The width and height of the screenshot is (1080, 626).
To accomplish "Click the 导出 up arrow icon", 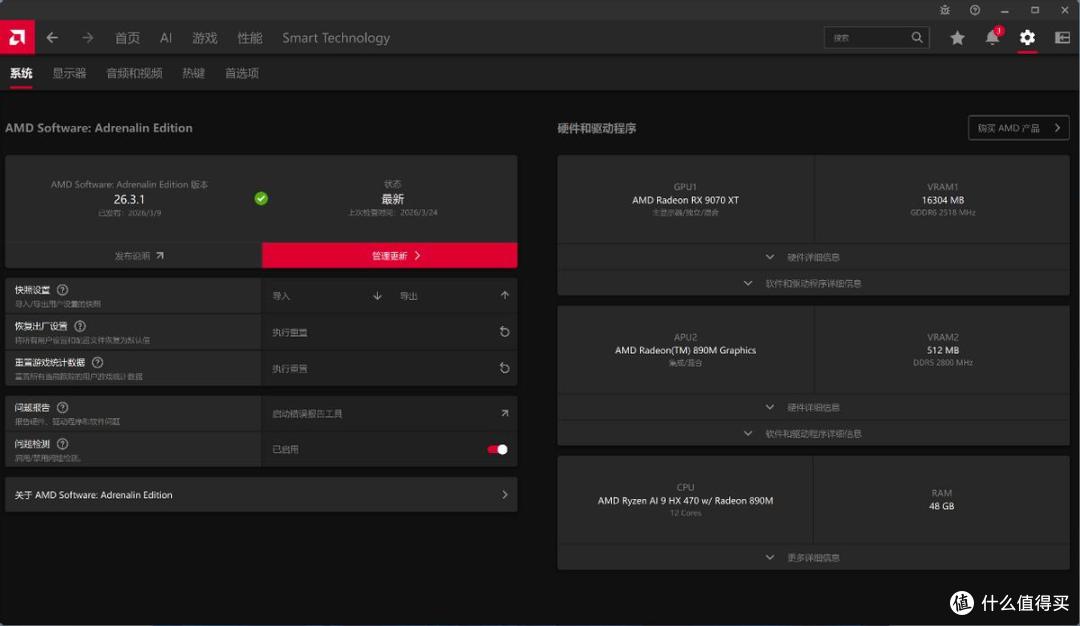I will (x=505, y=295).
